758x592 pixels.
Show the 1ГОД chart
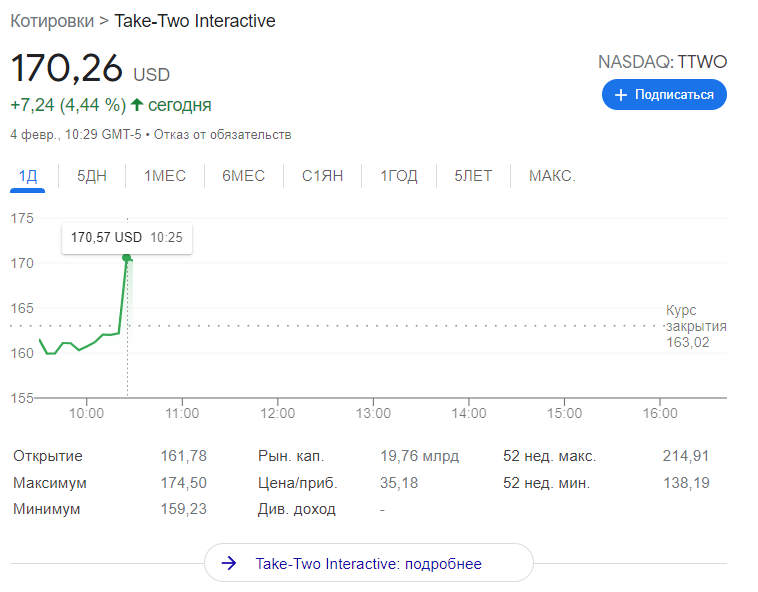pos(399,176)
